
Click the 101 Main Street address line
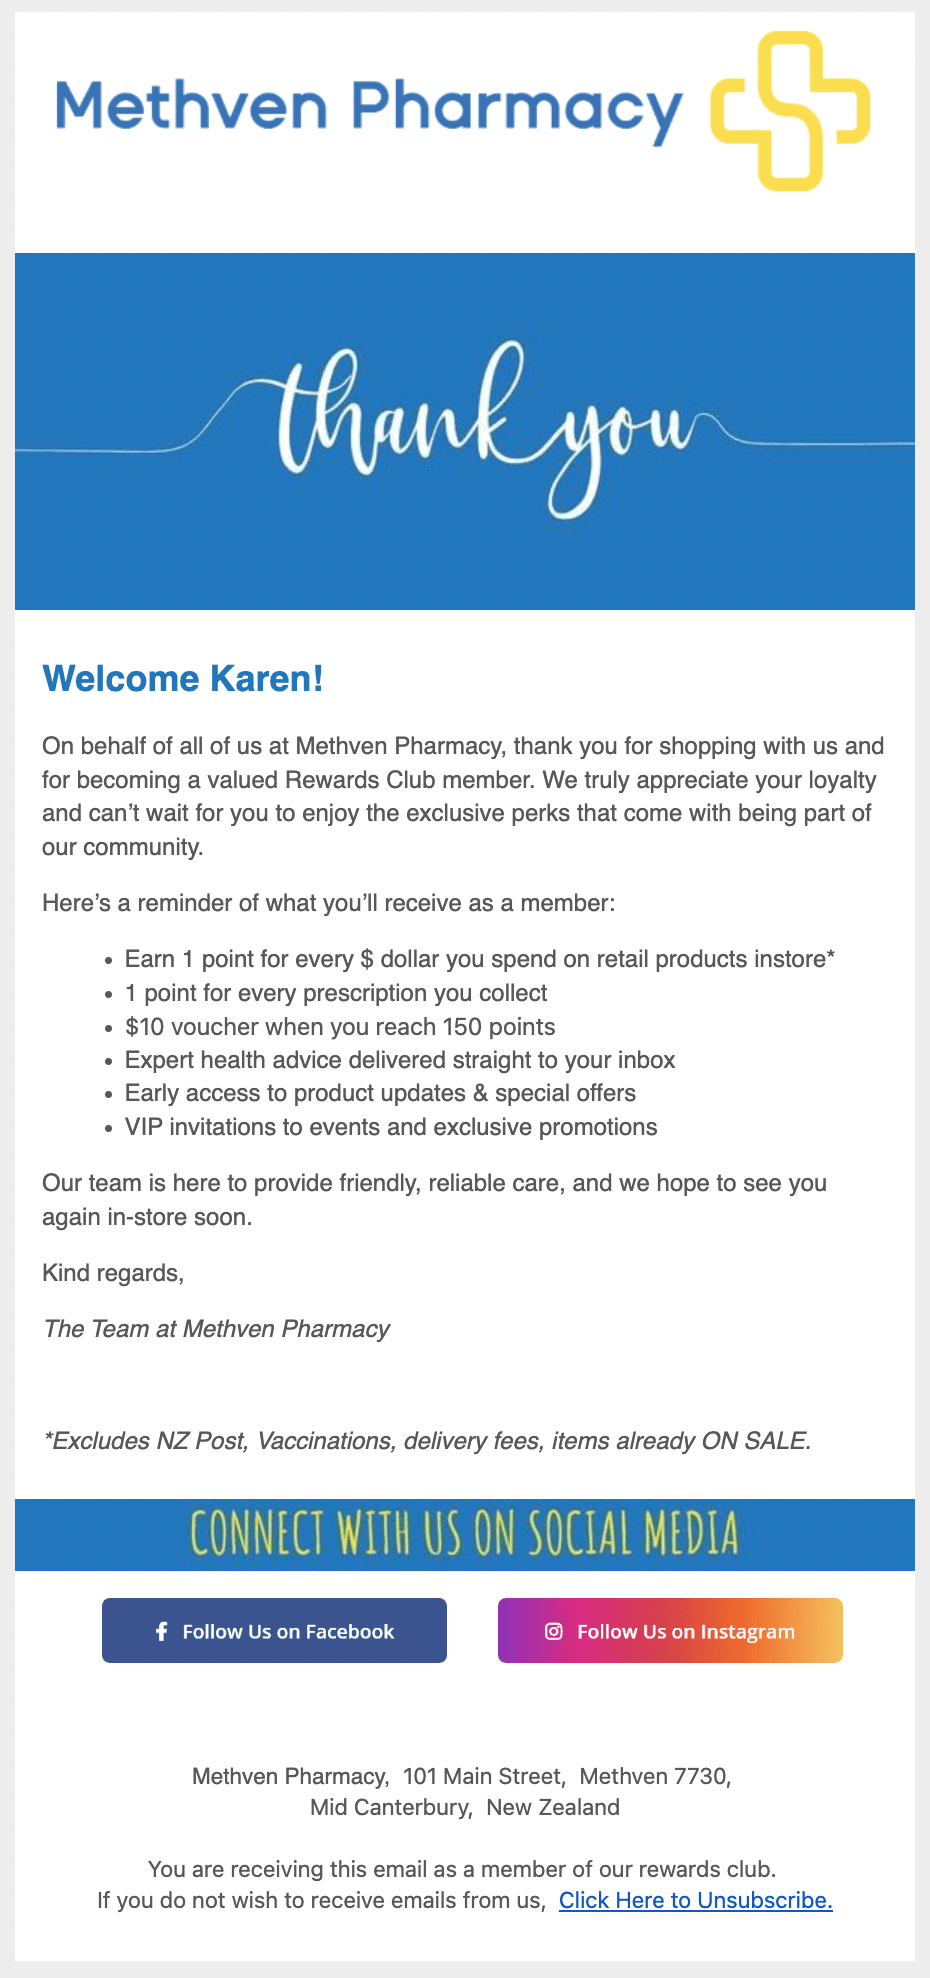pos(462,1776)
